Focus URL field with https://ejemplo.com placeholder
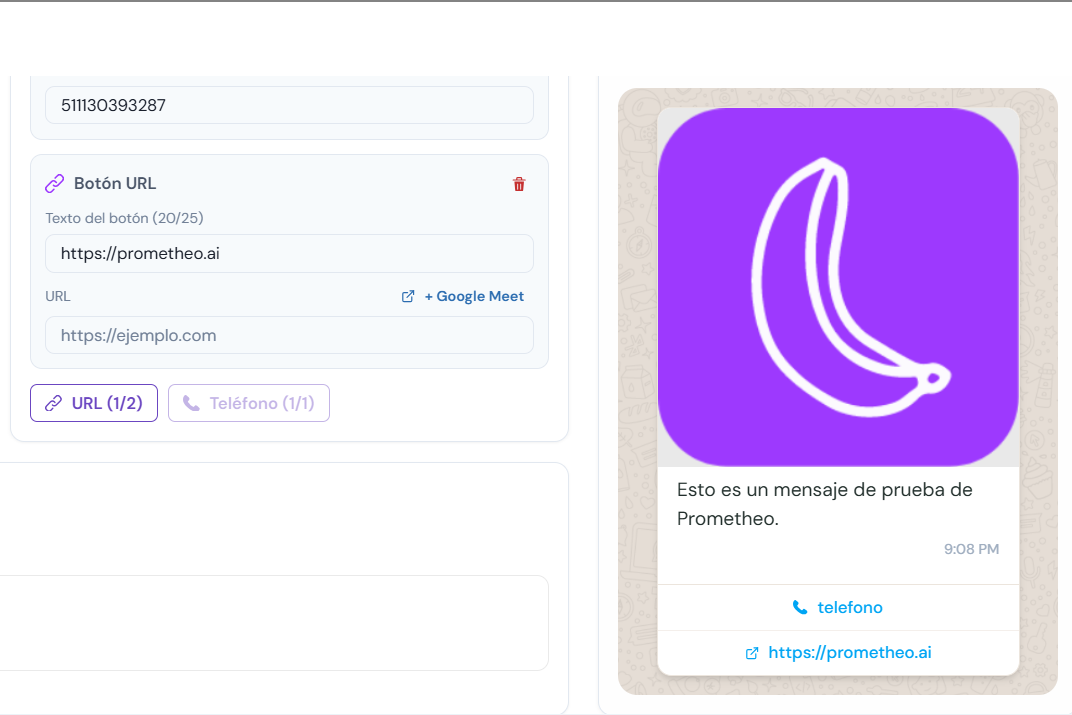1072x715 pixels. click(289, 335)
